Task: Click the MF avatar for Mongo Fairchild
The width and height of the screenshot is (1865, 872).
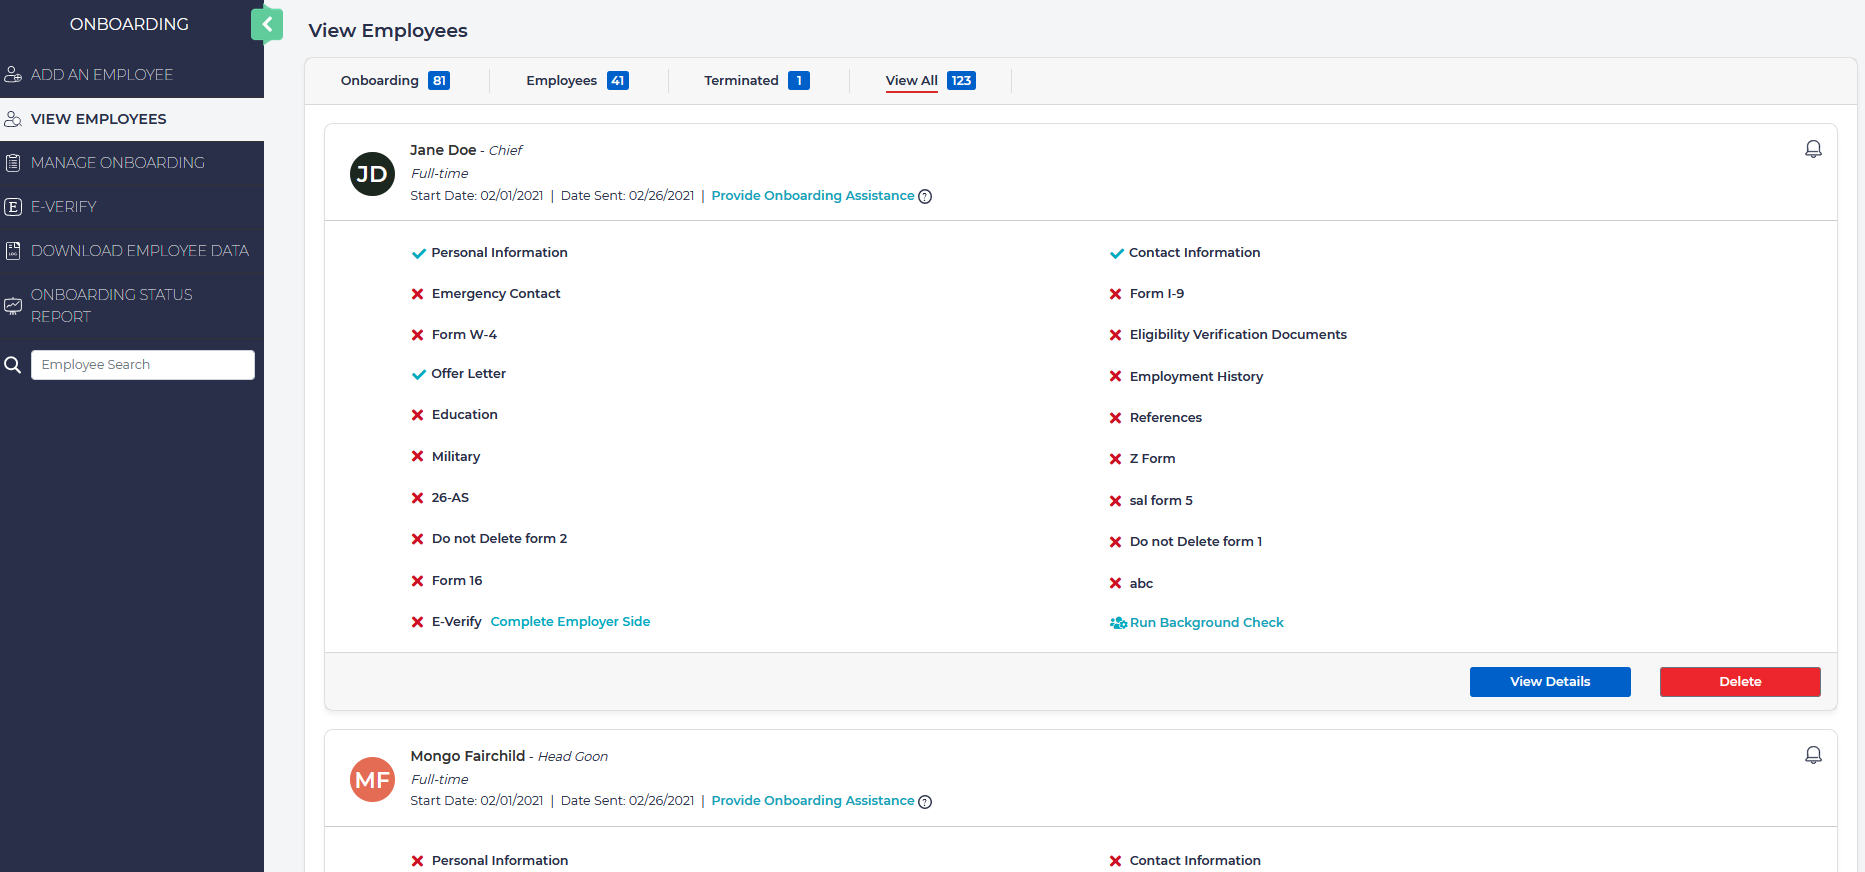Action: (372, 779)
